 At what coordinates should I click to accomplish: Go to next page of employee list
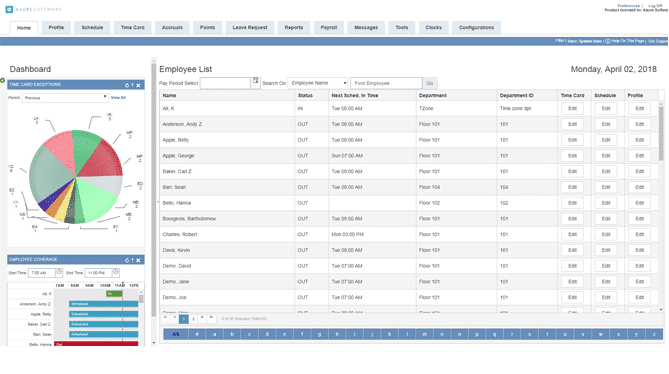pyautogui.click(x=202, y=318)
